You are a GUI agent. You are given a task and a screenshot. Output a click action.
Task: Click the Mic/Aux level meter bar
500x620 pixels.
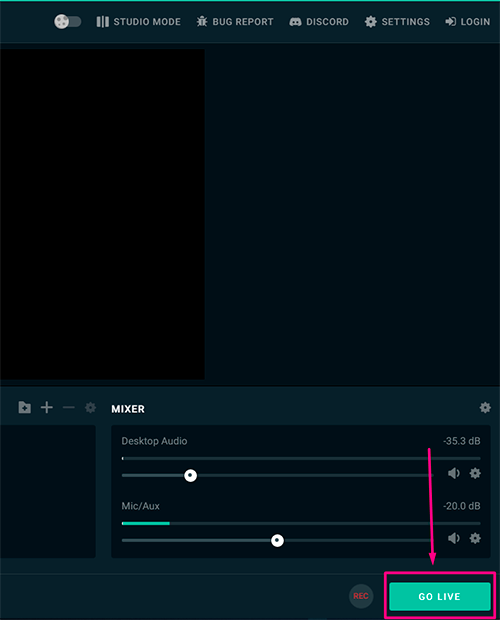tap(301, 524)
